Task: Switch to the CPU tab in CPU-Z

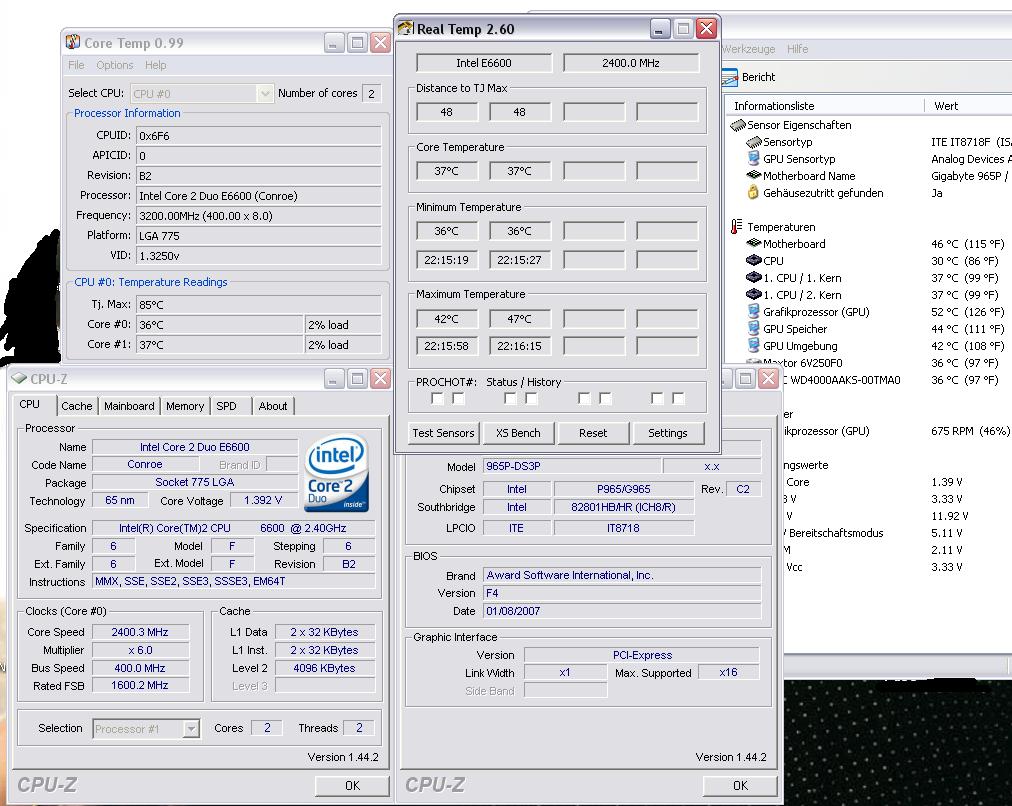Action: (x=29, y=404)
